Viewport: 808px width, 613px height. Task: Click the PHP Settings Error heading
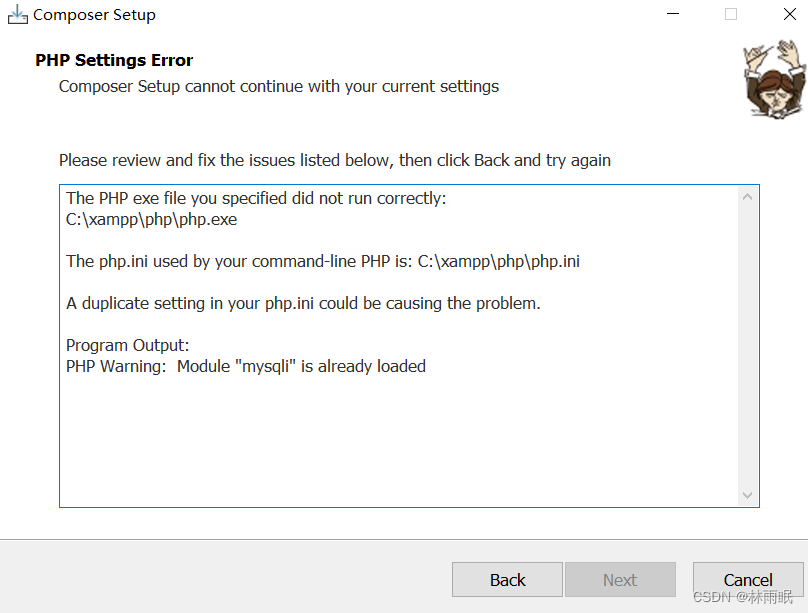[113, 60]
